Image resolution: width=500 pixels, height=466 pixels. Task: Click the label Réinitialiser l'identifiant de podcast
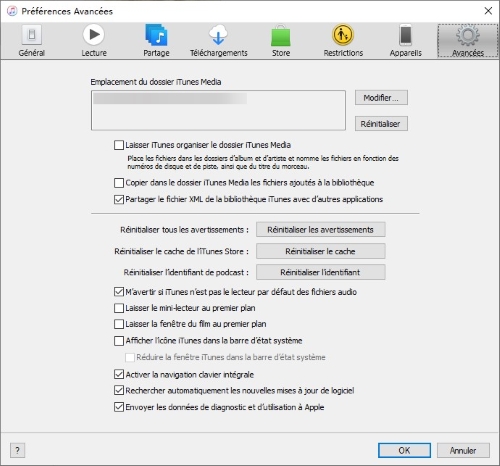pyautogui.click(x=186, y=272)
